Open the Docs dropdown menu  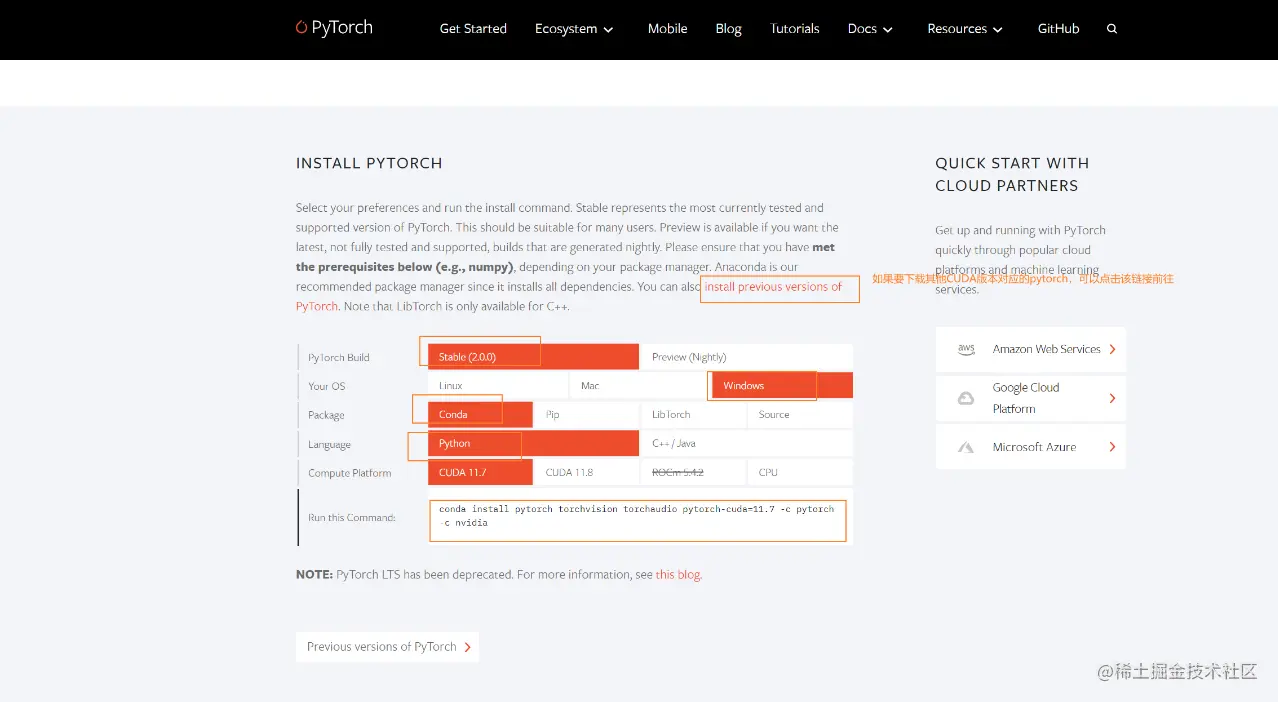869,29
